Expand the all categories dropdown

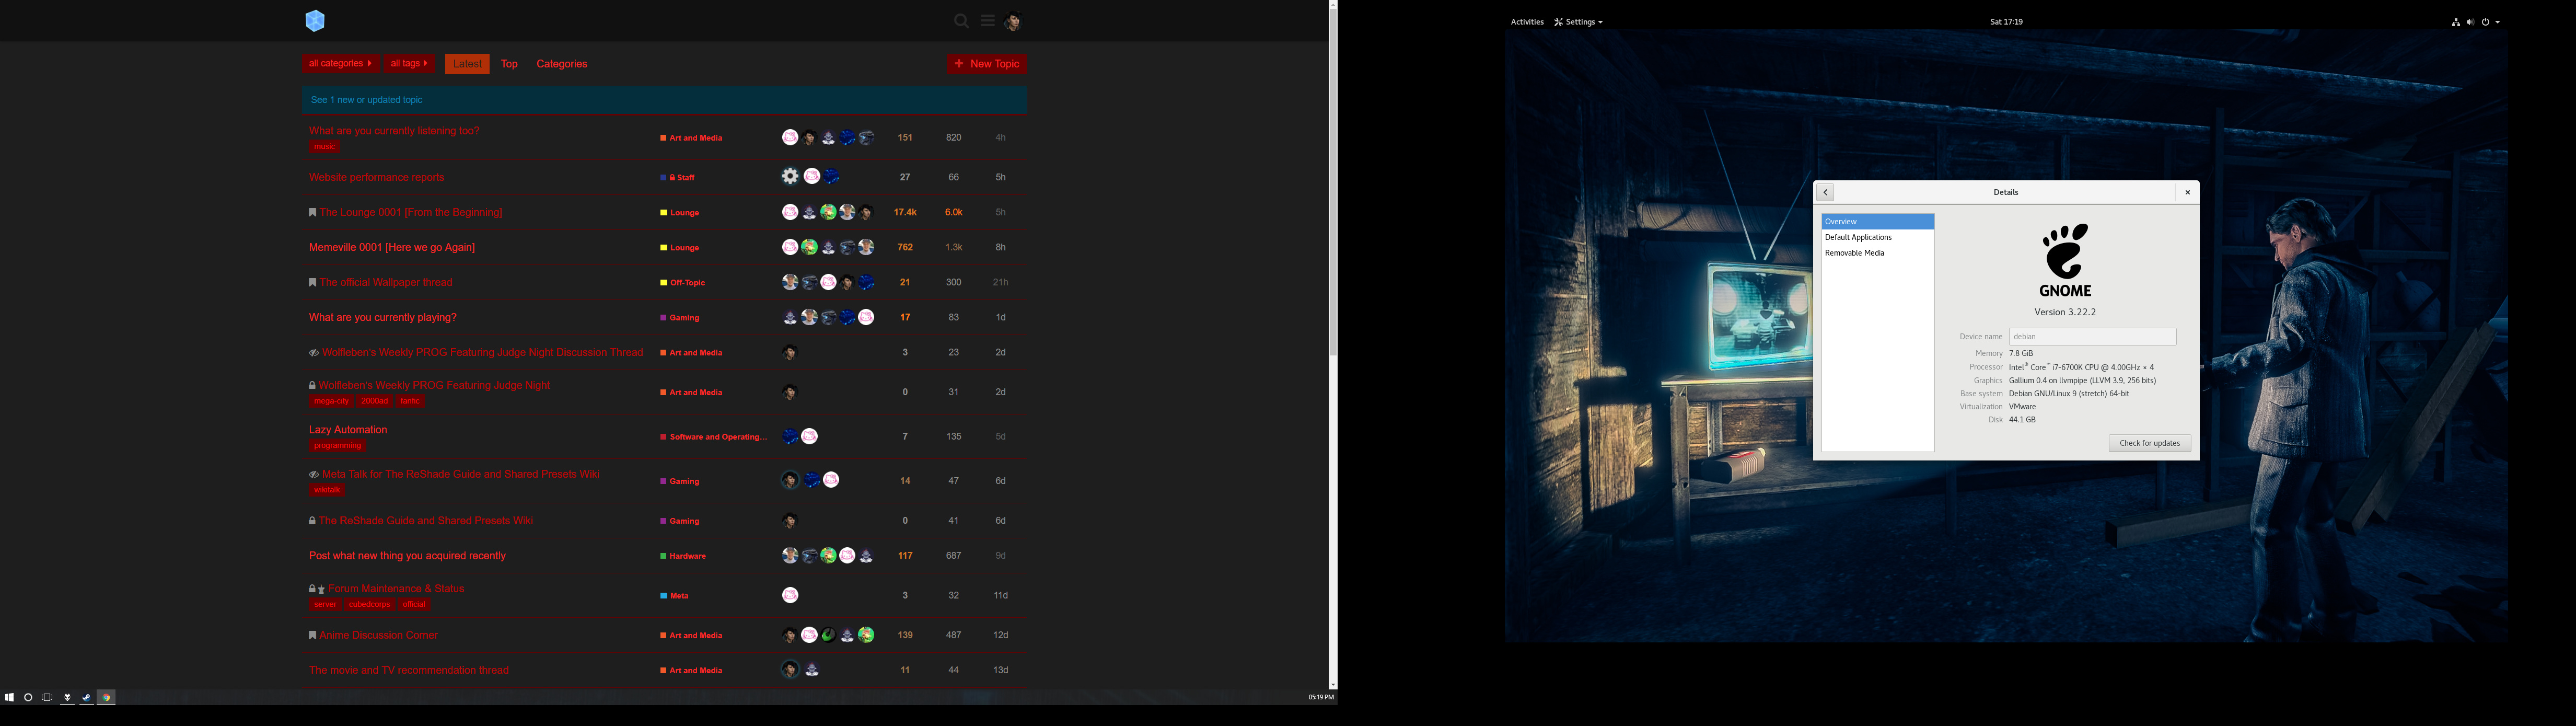click(340, 64)
